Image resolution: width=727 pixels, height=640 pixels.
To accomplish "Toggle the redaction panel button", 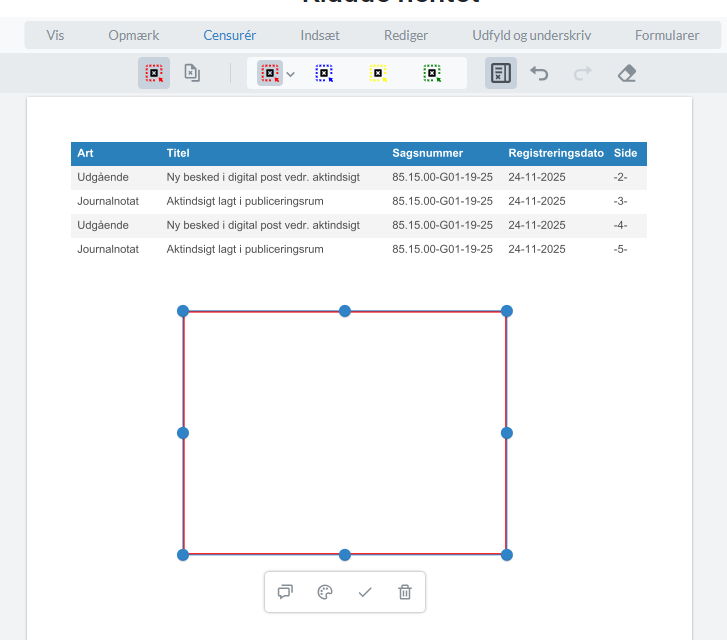I will (501, 73).
